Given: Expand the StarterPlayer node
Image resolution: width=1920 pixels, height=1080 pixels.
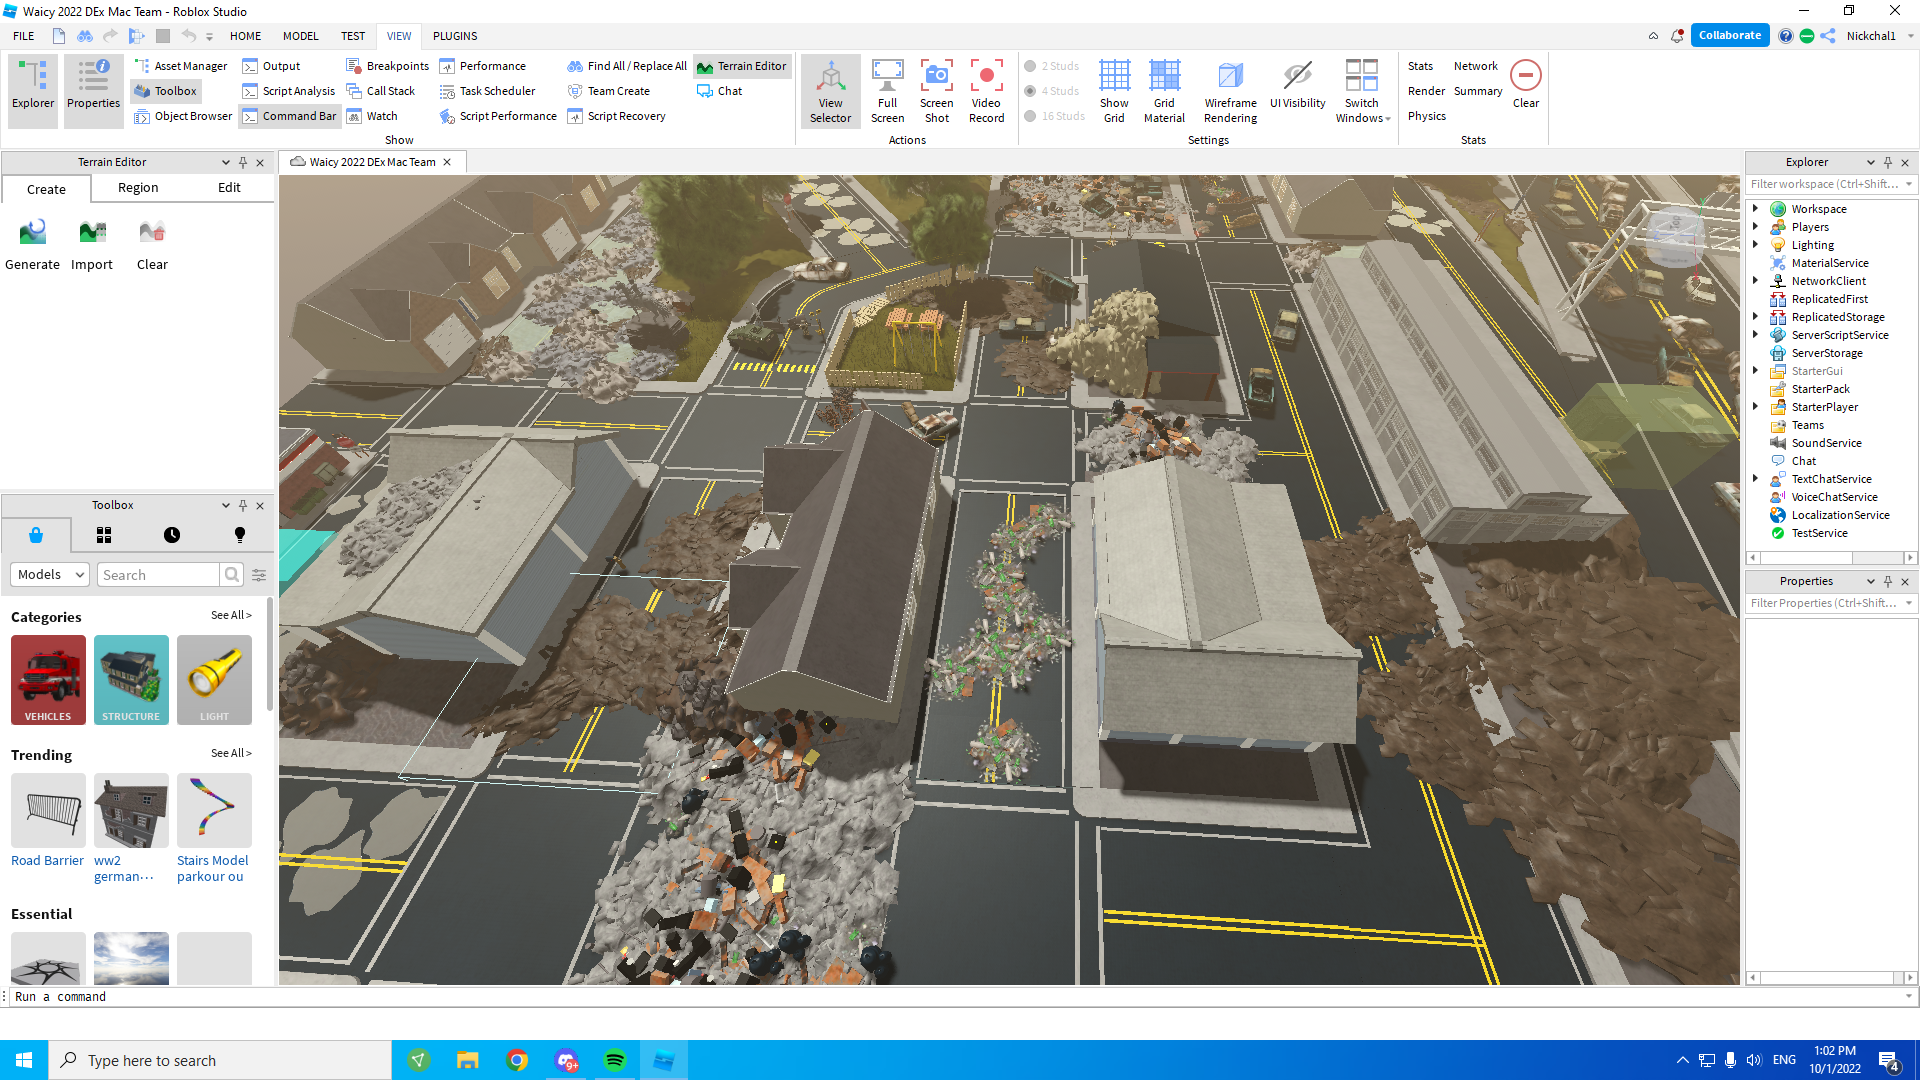Looking at the screenshot, I should click(1755, 406).
